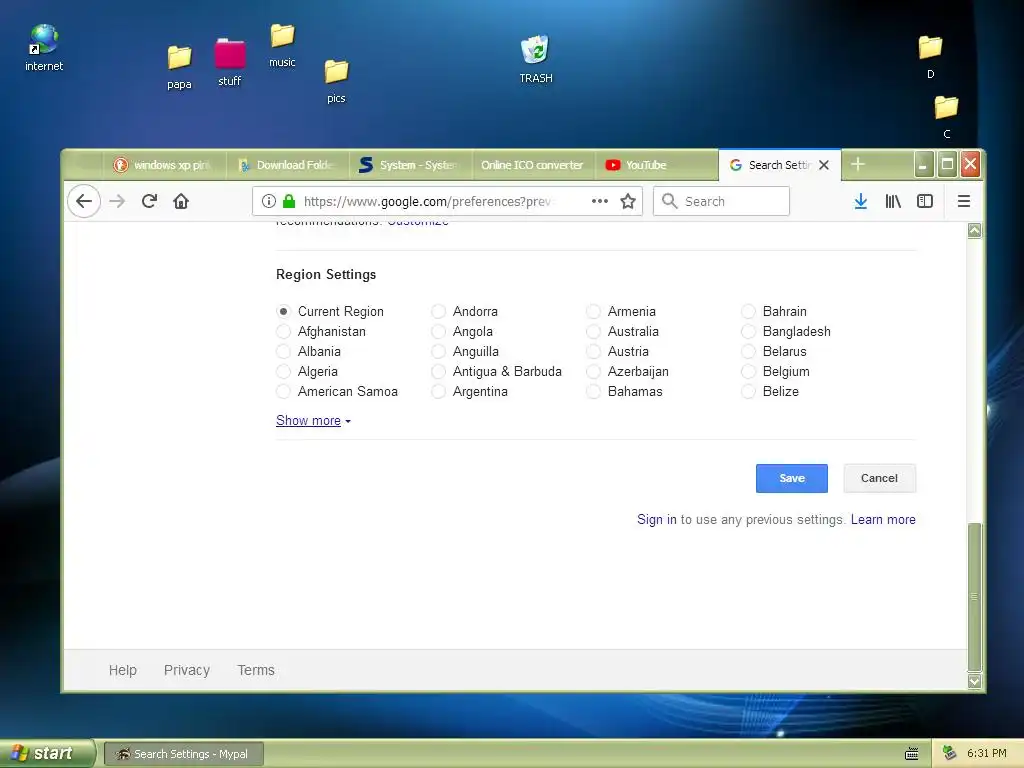Open the home page icon

[181, 201]
